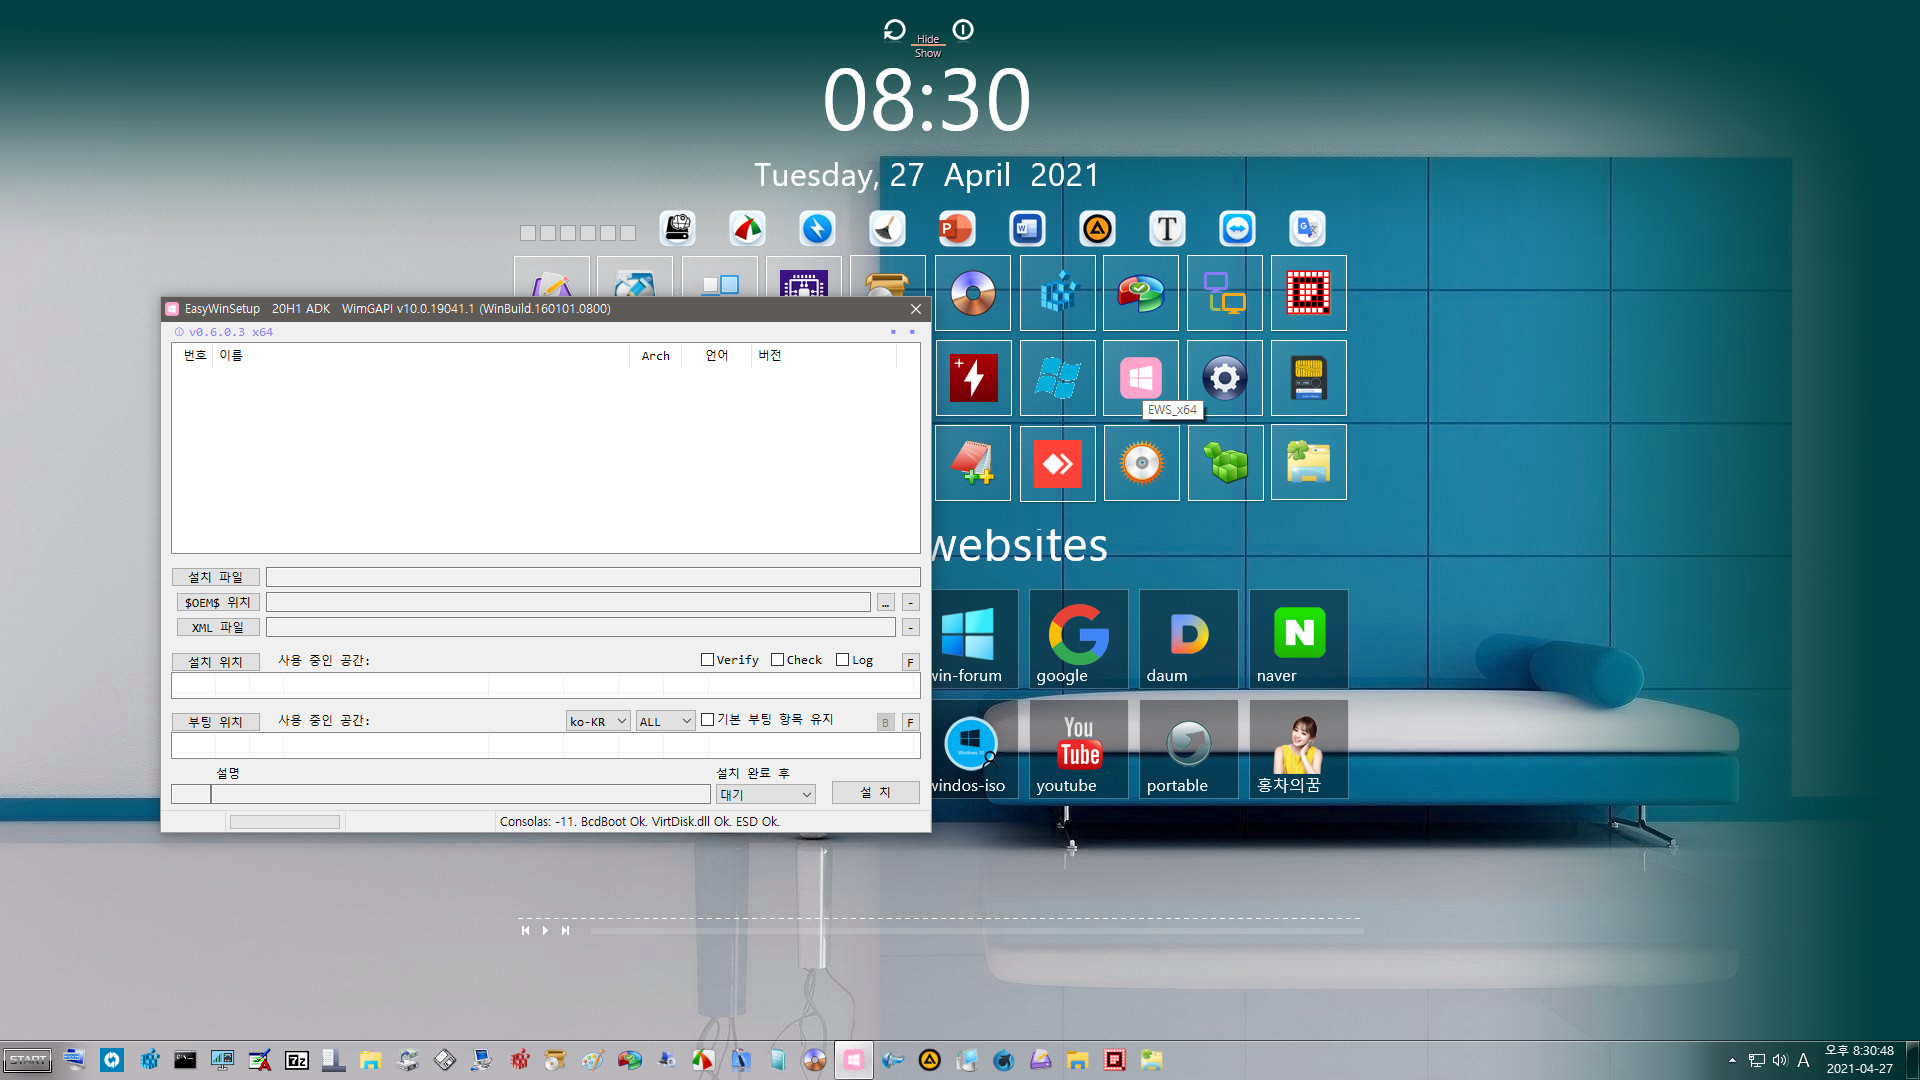Enable the Check checkbox

(777, 660)
